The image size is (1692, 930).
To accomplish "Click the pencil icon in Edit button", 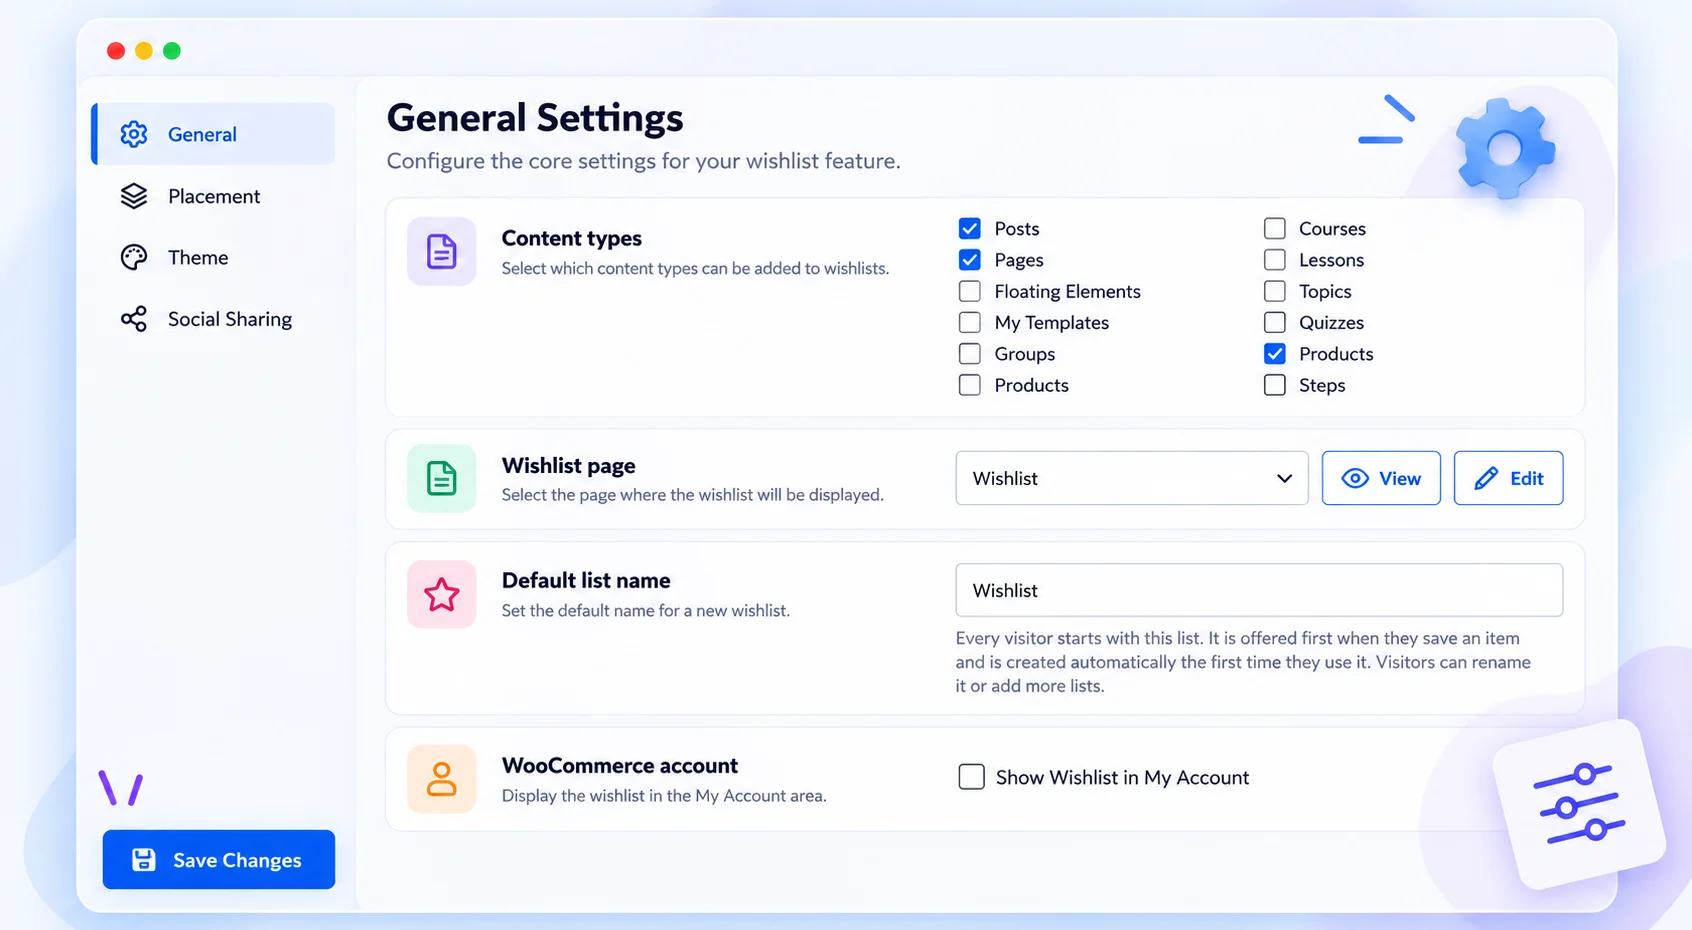I will 1486,478.
